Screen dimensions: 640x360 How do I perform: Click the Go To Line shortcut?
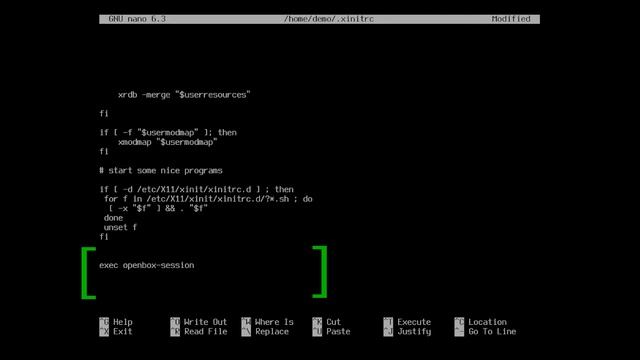click(485, 331)
